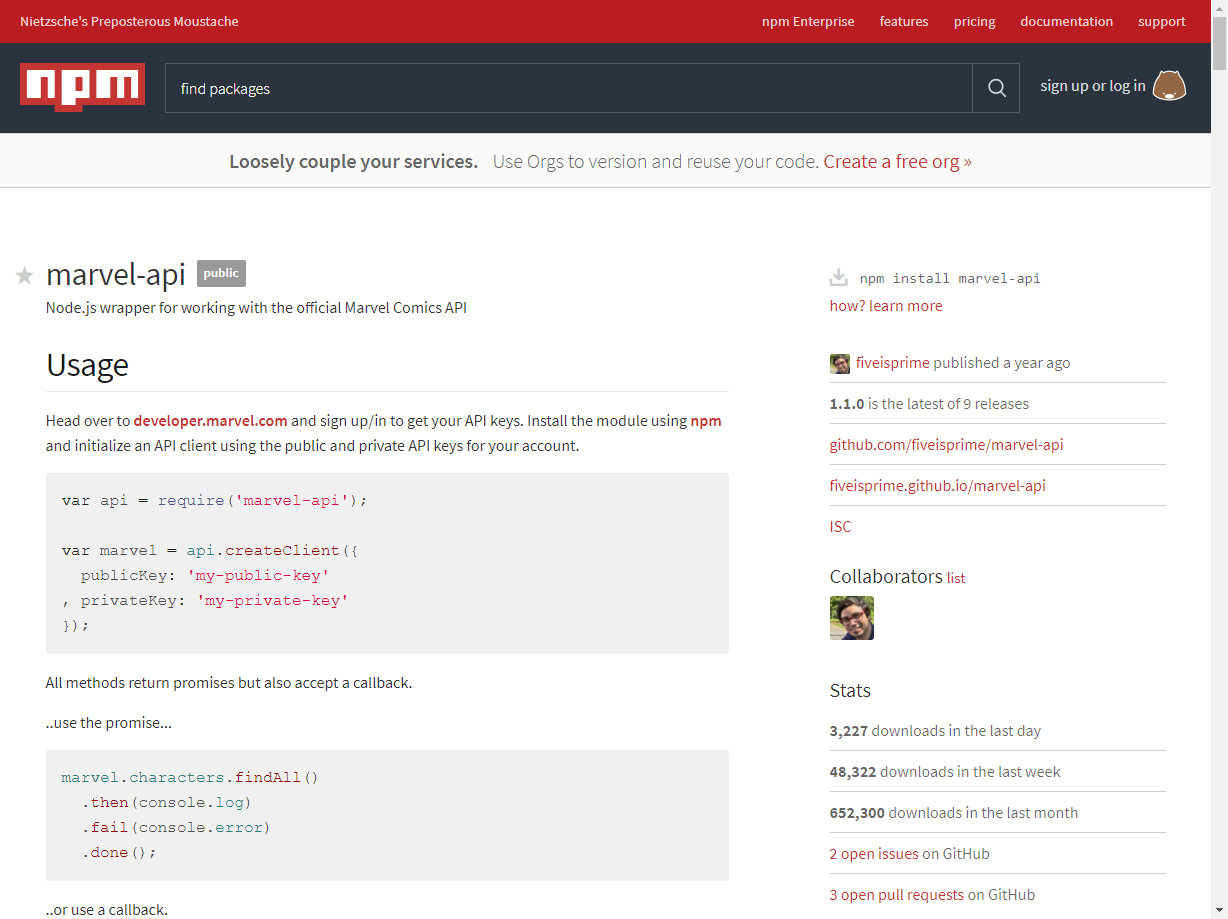Click the scrollbar up arrow

(1220, 8)
